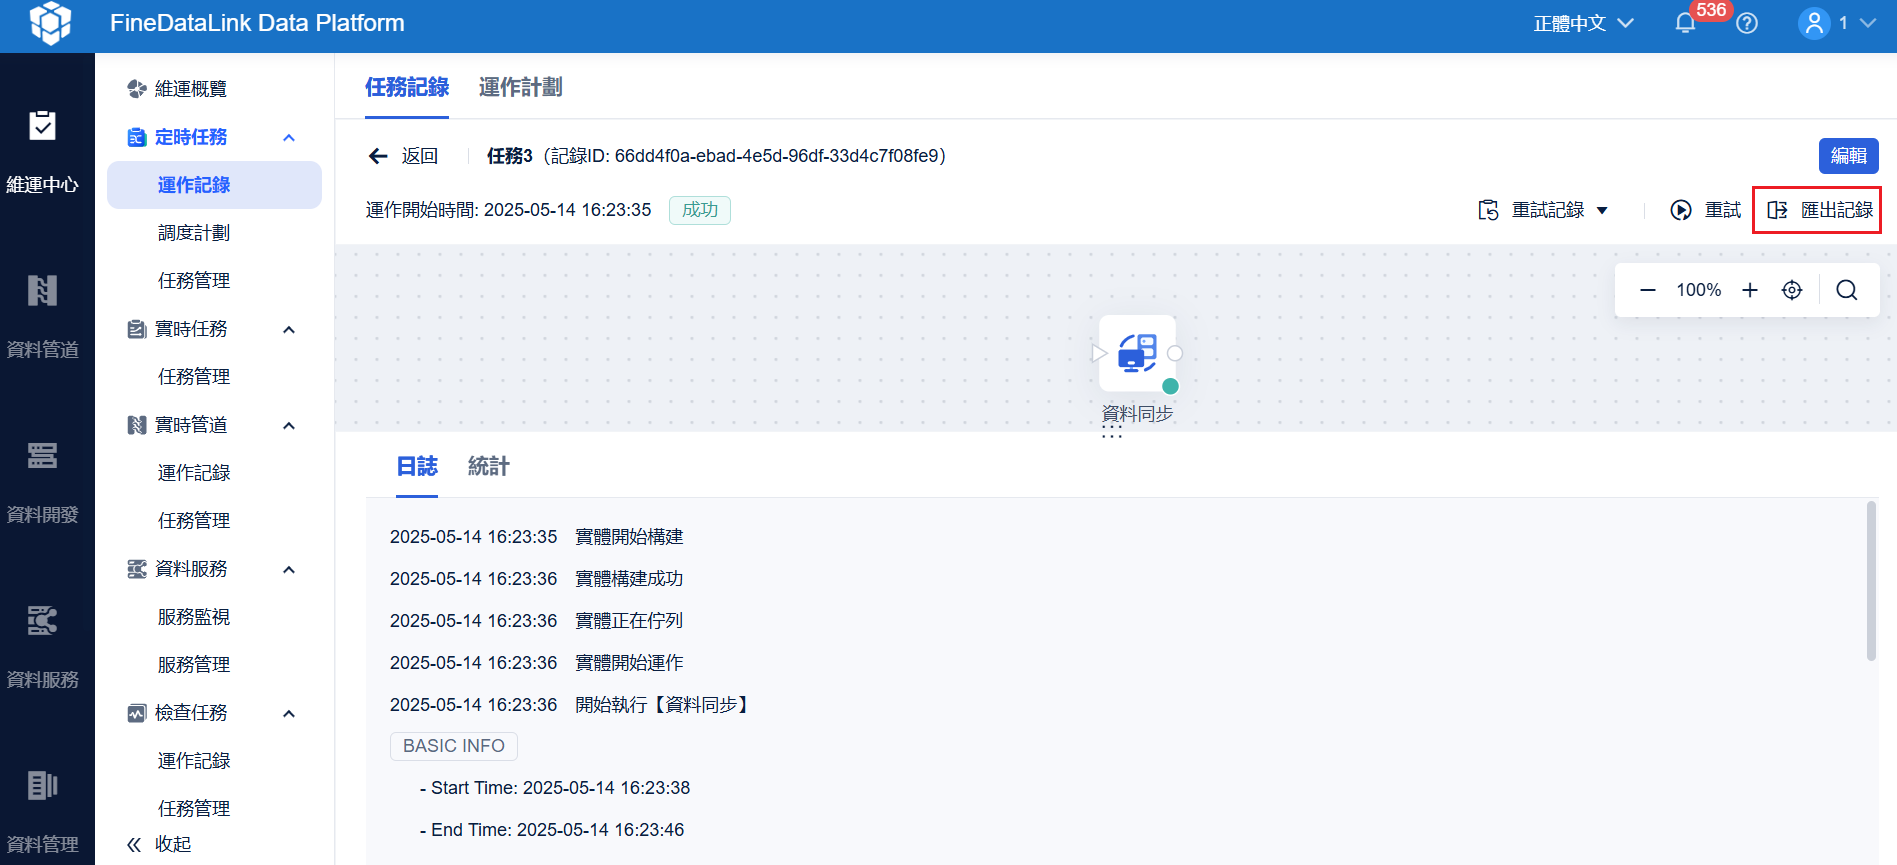The height and width of the screenshot is (865, 1897).
Task: Click the back arrow next to 返回
Action: [x=378, y=156]
